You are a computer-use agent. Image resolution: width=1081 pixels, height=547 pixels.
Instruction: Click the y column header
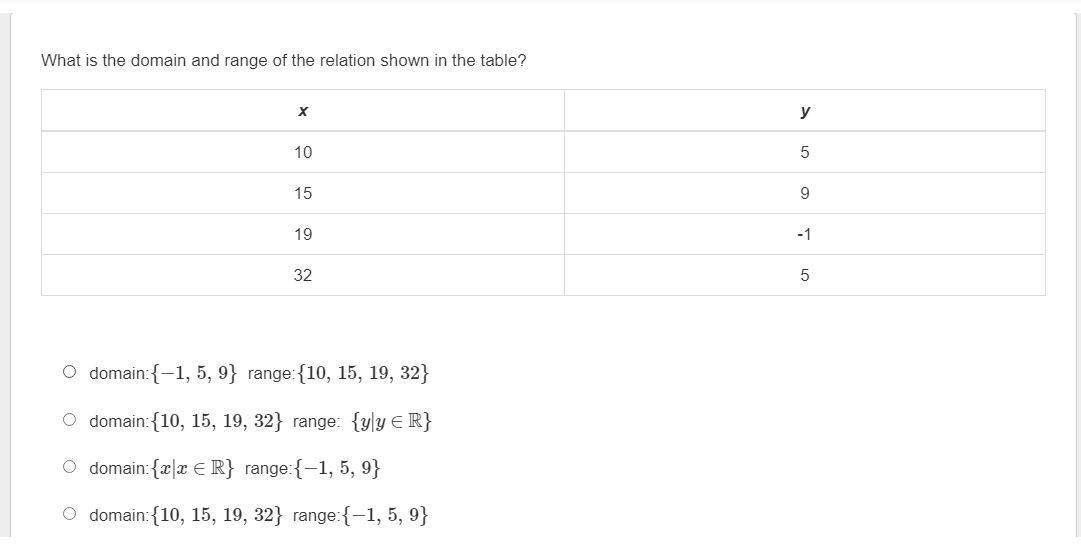click(x=805, y=111)
